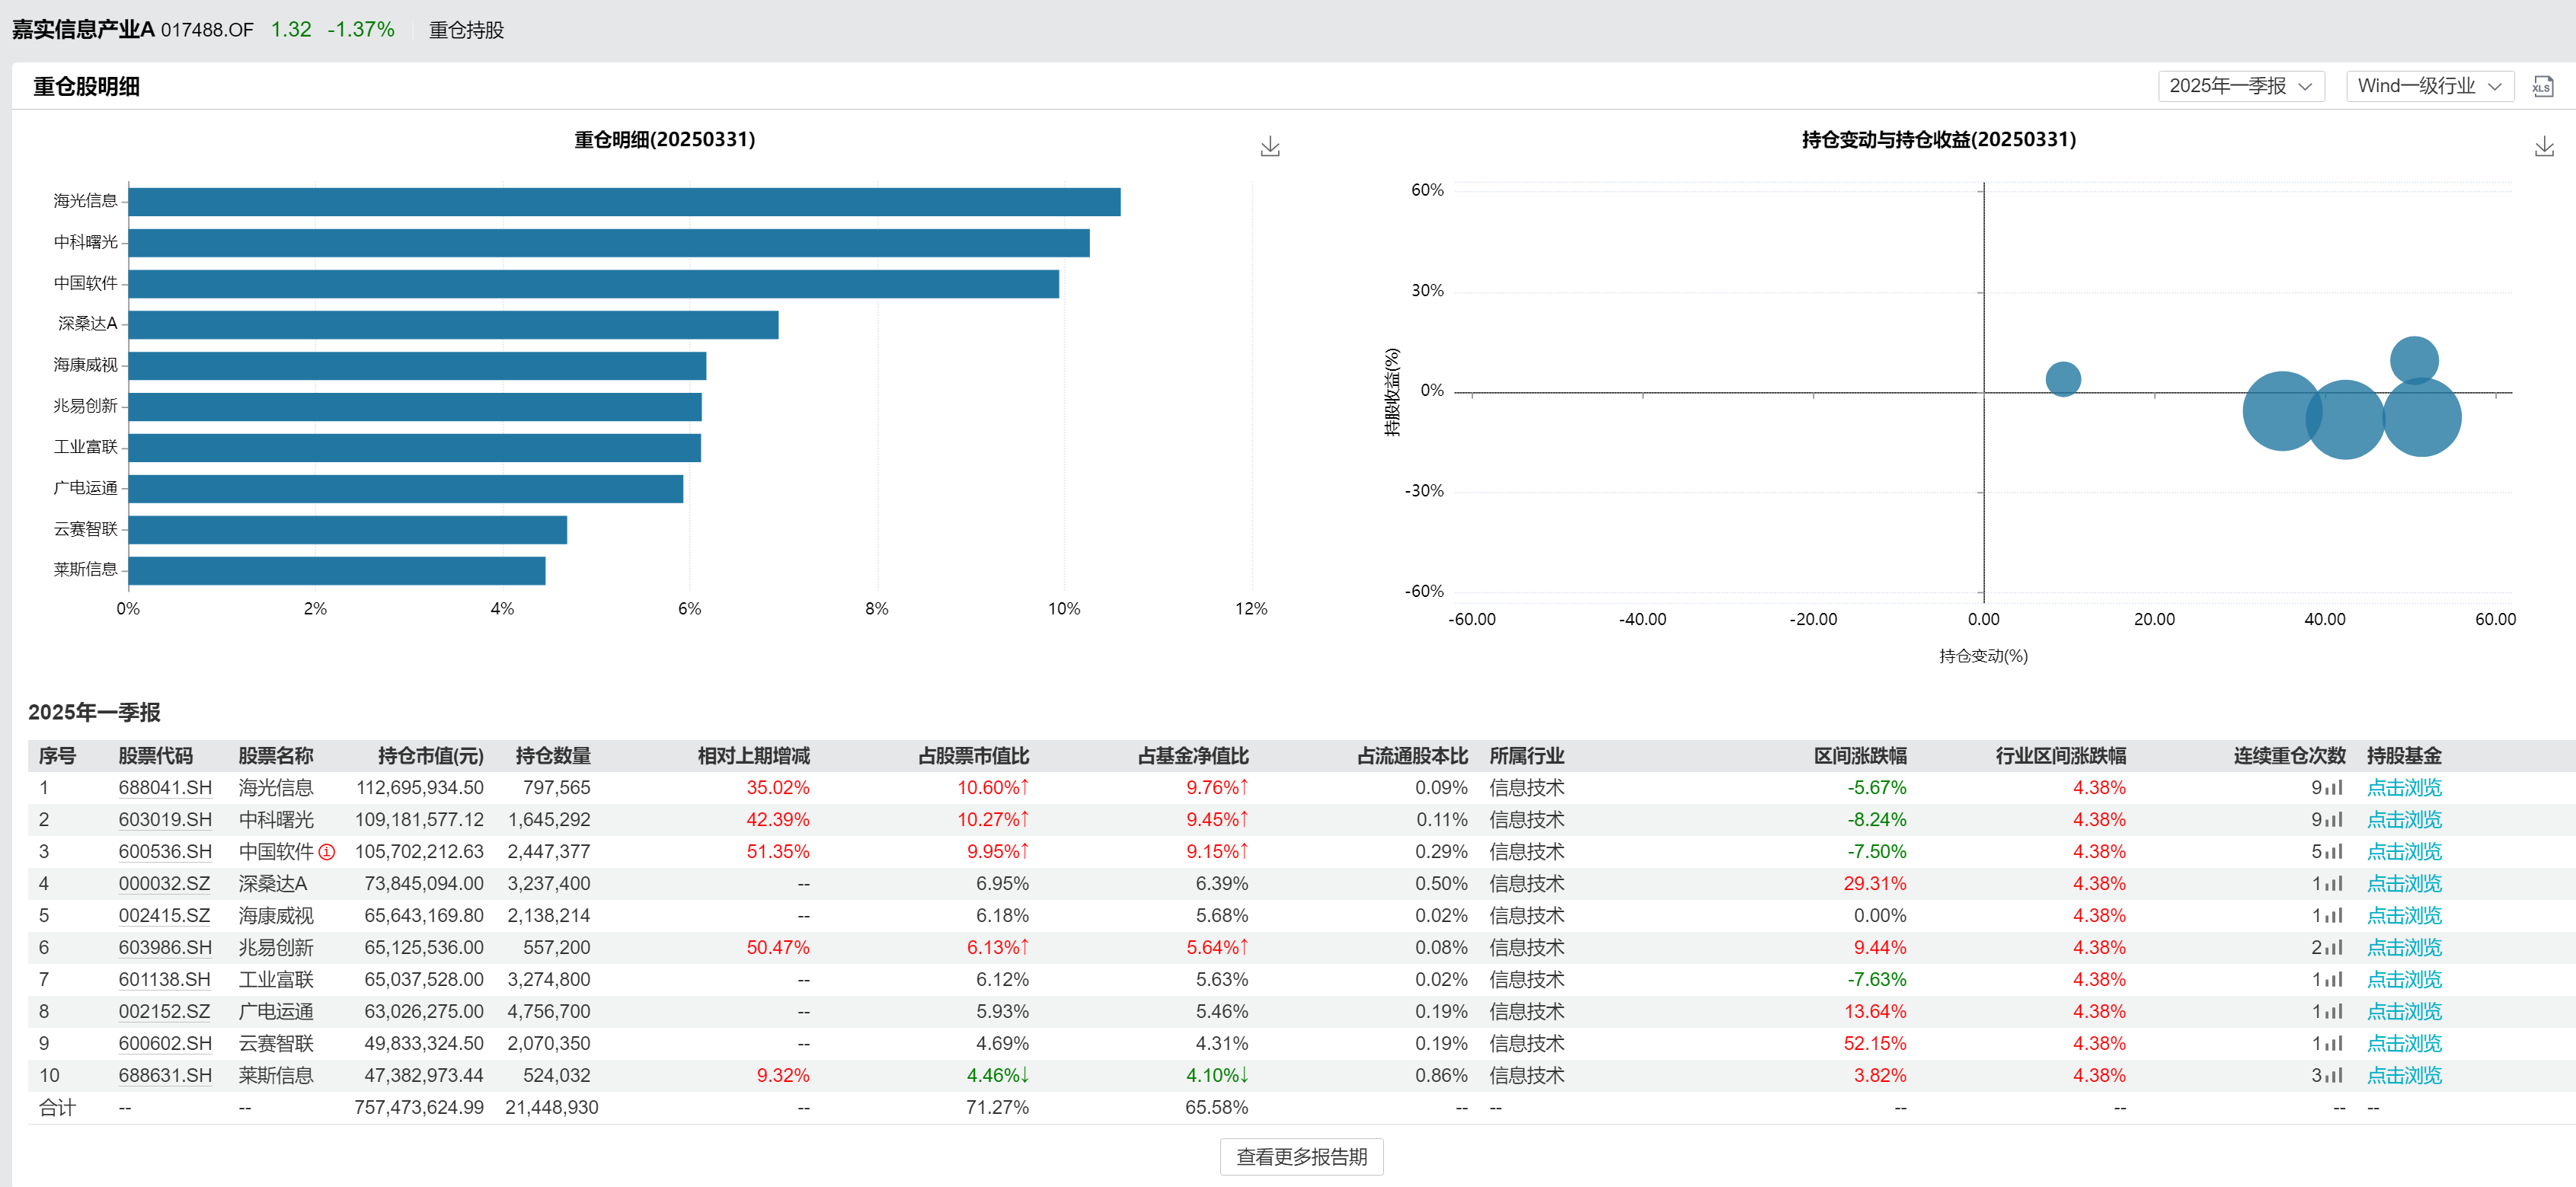Screen dimensions: 2576x1187
Task: Click 点击浏览 for 深桑达A holding funds
Action: pyautogui.click(x=2404, y=884)
